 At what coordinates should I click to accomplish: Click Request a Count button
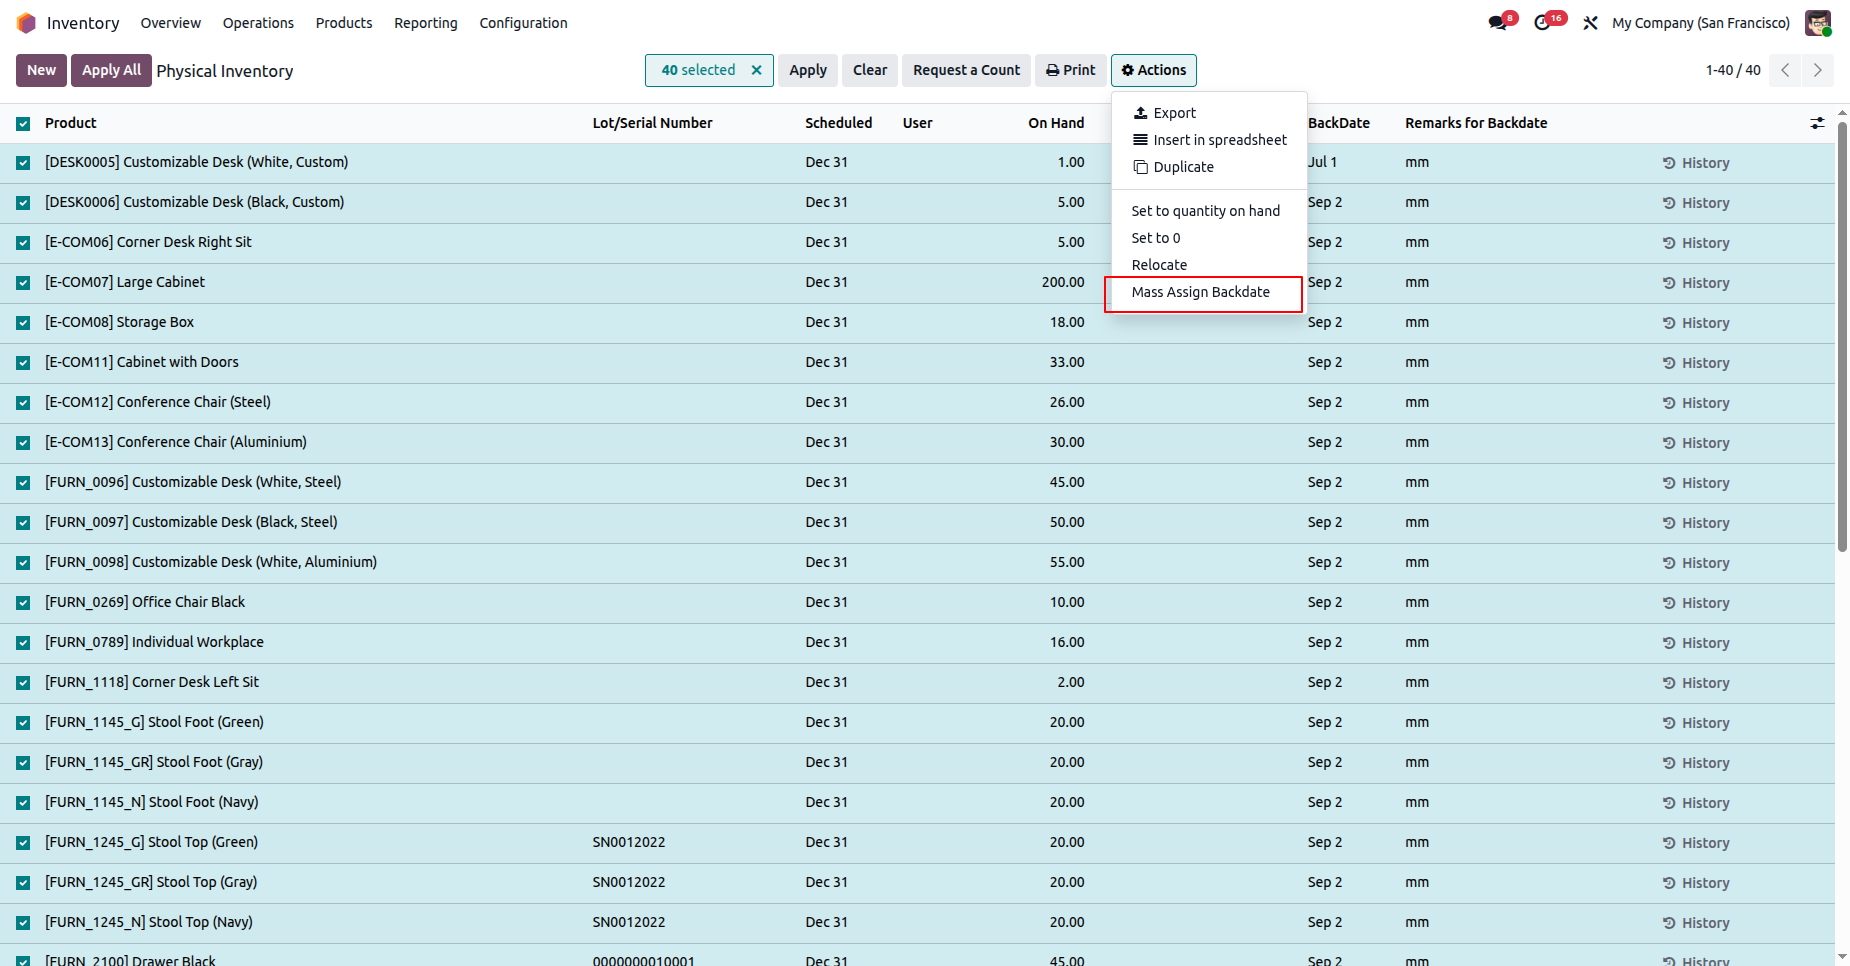[x=966, y=70]
